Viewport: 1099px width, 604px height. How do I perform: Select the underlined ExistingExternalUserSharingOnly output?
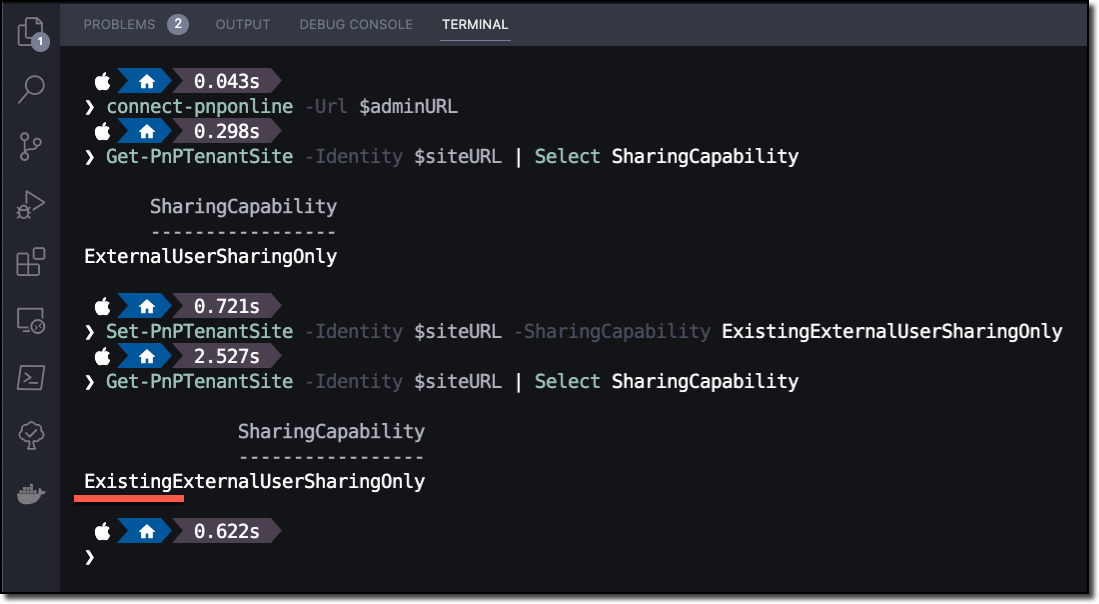tap(253, 481)
